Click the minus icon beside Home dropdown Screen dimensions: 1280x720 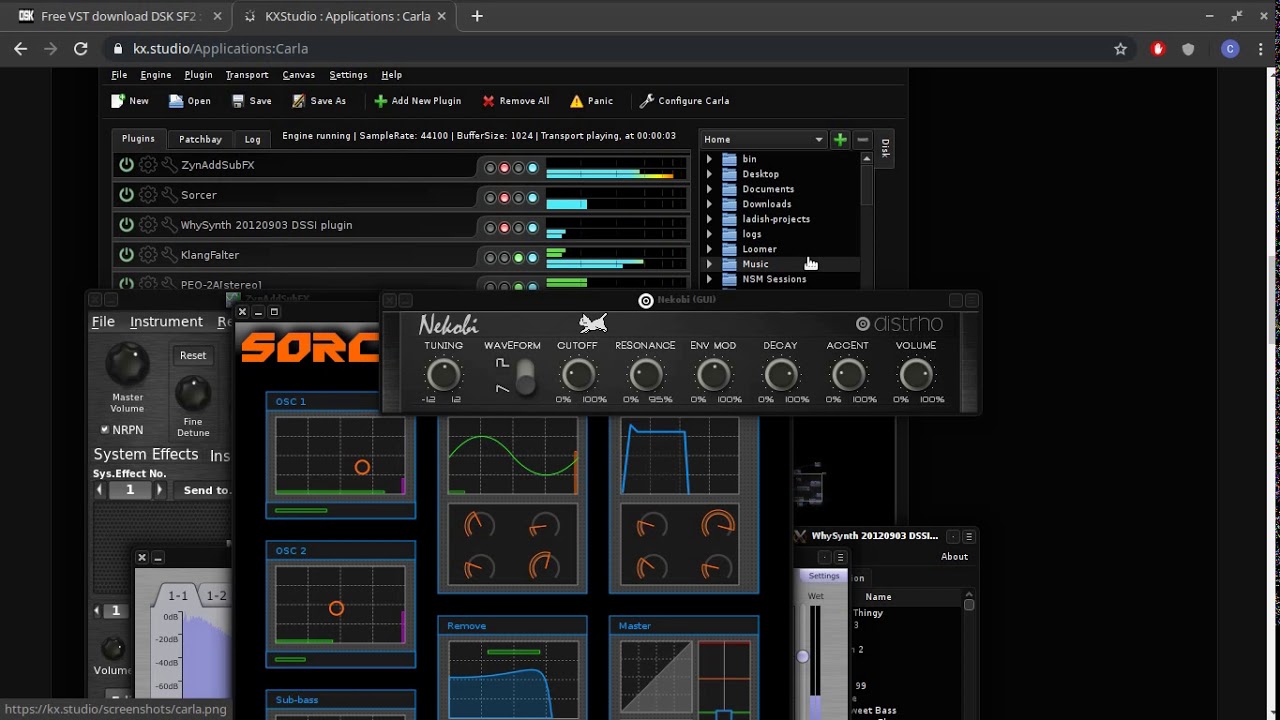862,139
